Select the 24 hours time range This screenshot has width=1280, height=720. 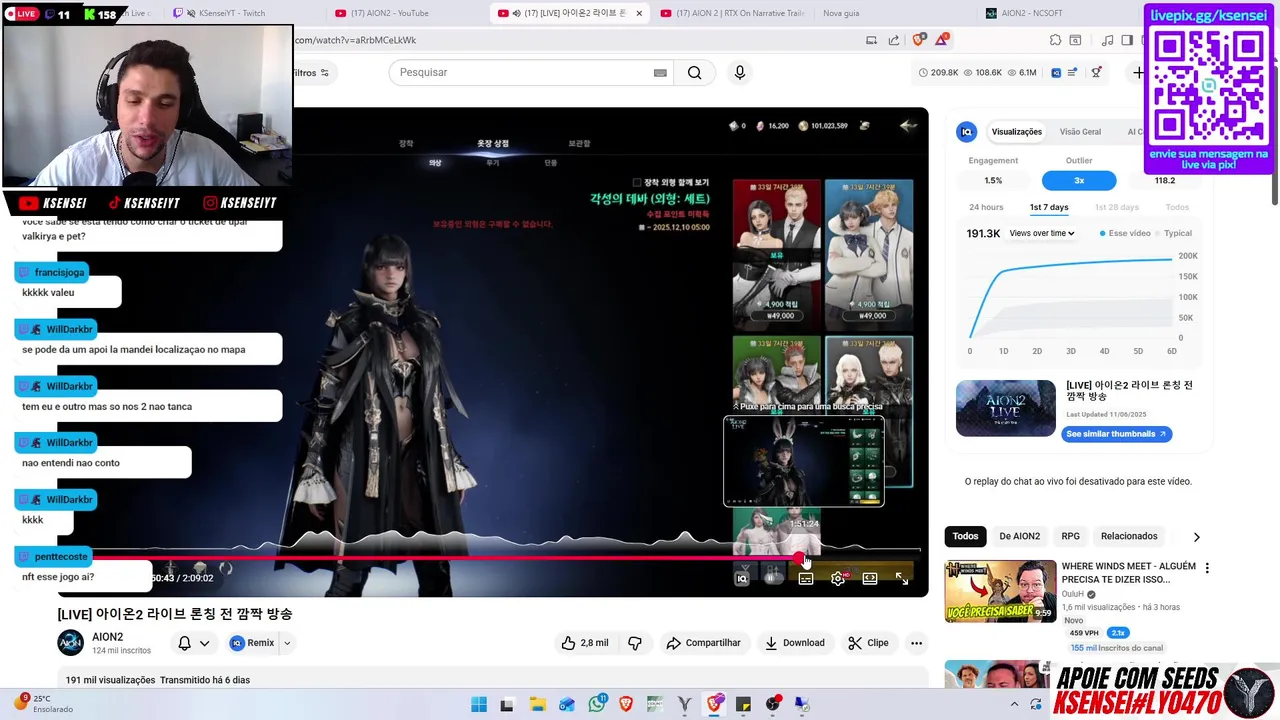[986, 207]
